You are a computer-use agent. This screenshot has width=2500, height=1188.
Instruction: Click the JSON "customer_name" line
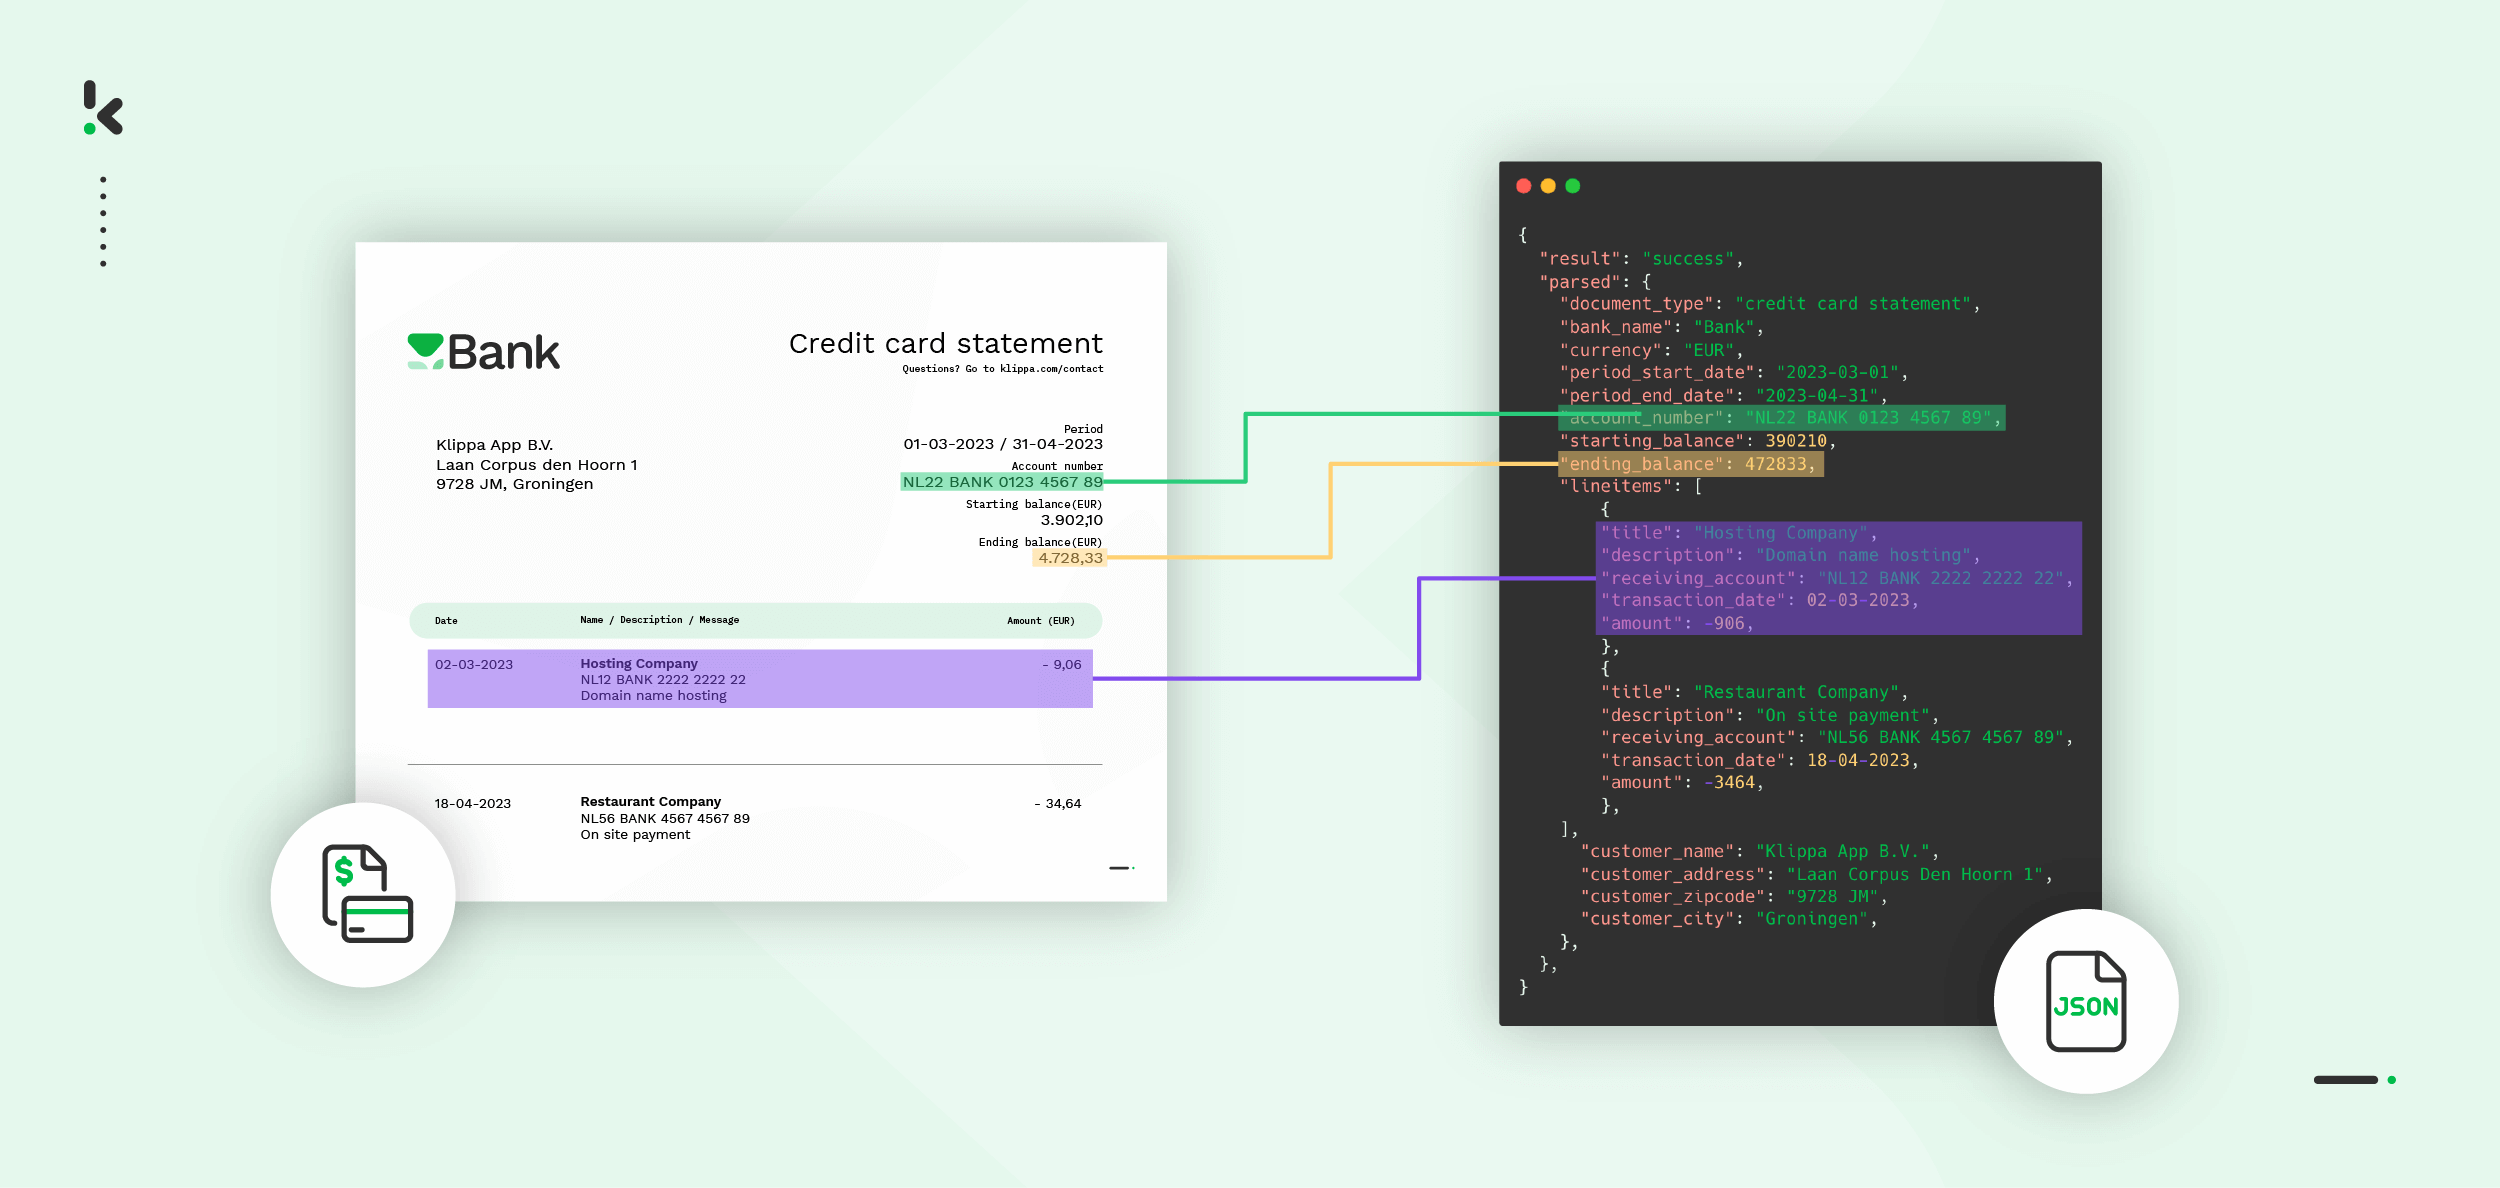1760,851
